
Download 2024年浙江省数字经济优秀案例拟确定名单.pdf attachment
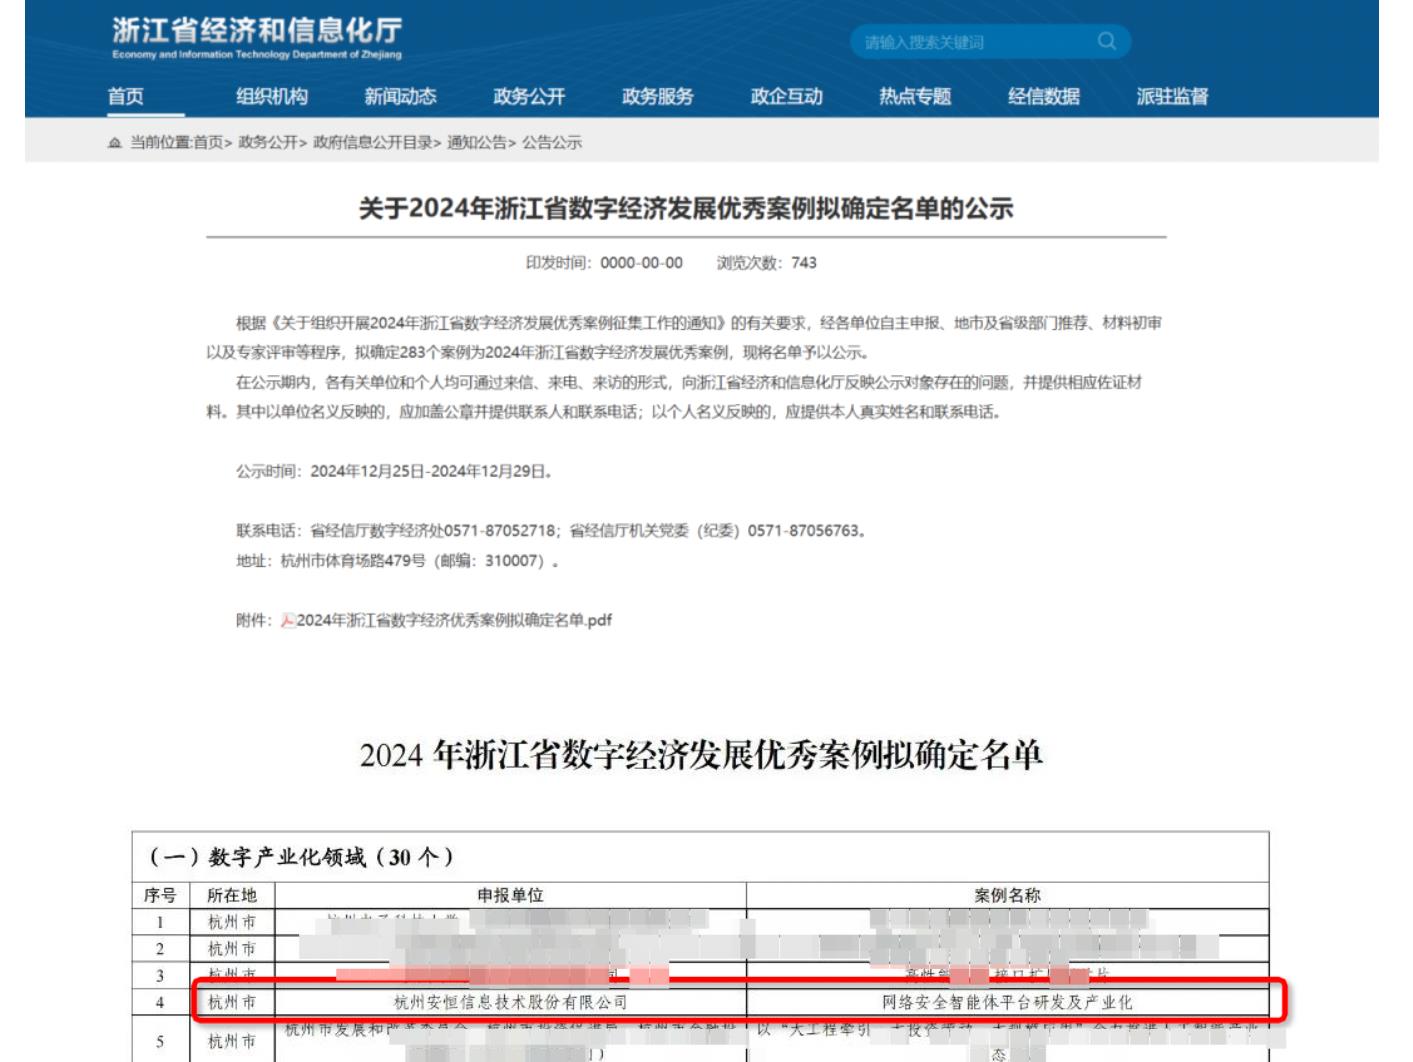[x=454, y=621]
